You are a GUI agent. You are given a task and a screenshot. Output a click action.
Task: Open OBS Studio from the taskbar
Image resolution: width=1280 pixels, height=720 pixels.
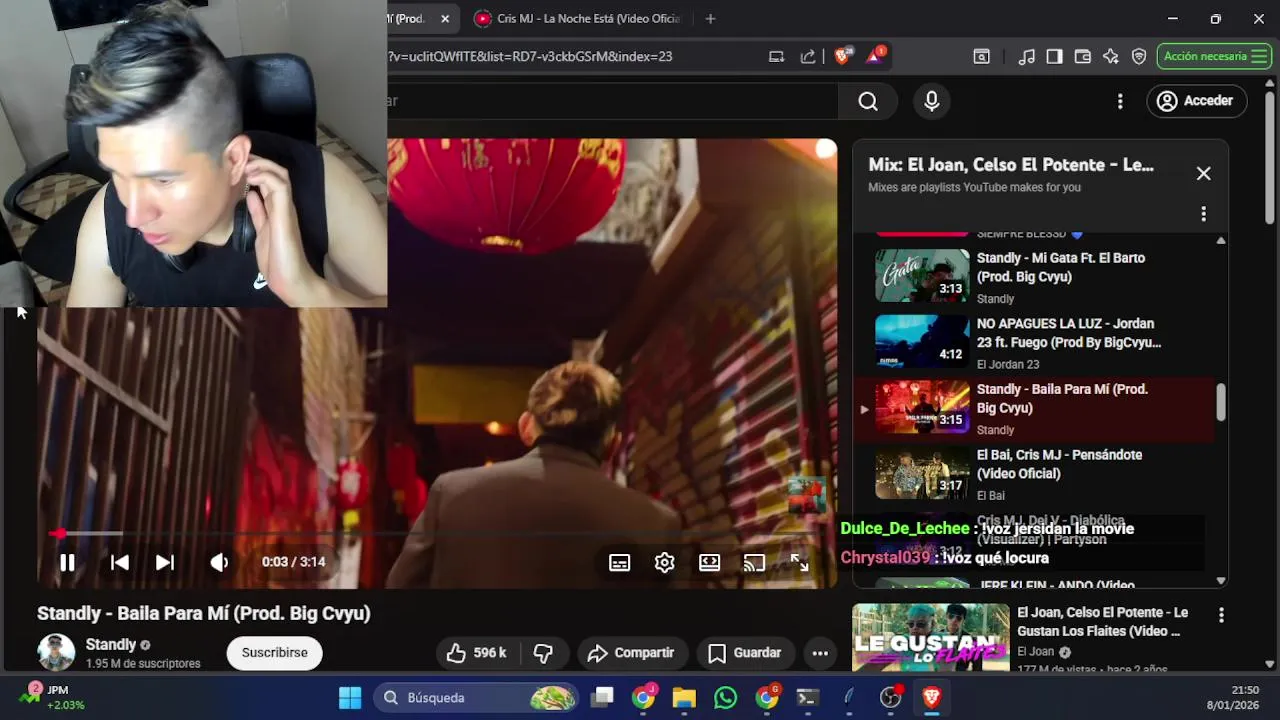pyautogui.click(x=890, y=698)
